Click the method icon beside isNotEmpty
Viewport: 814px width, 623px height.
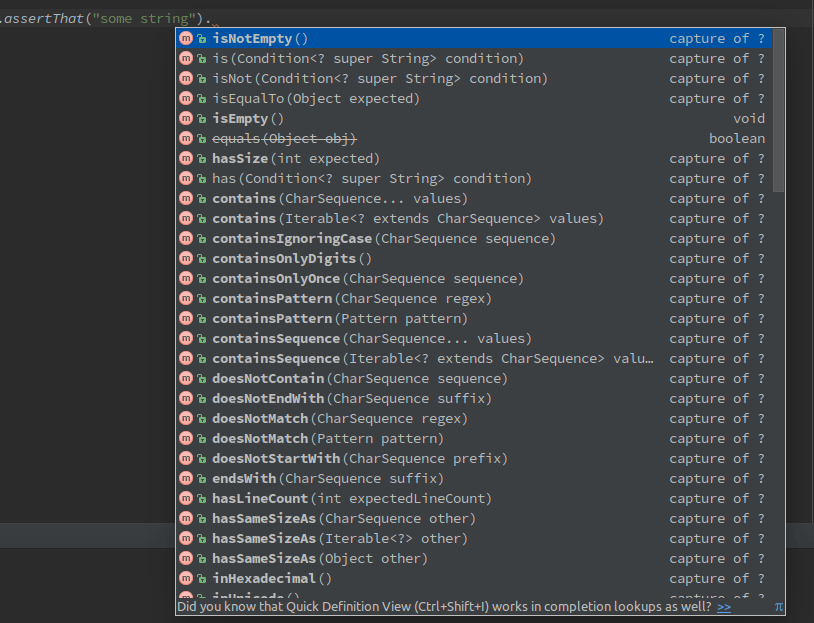pos(187,38)
